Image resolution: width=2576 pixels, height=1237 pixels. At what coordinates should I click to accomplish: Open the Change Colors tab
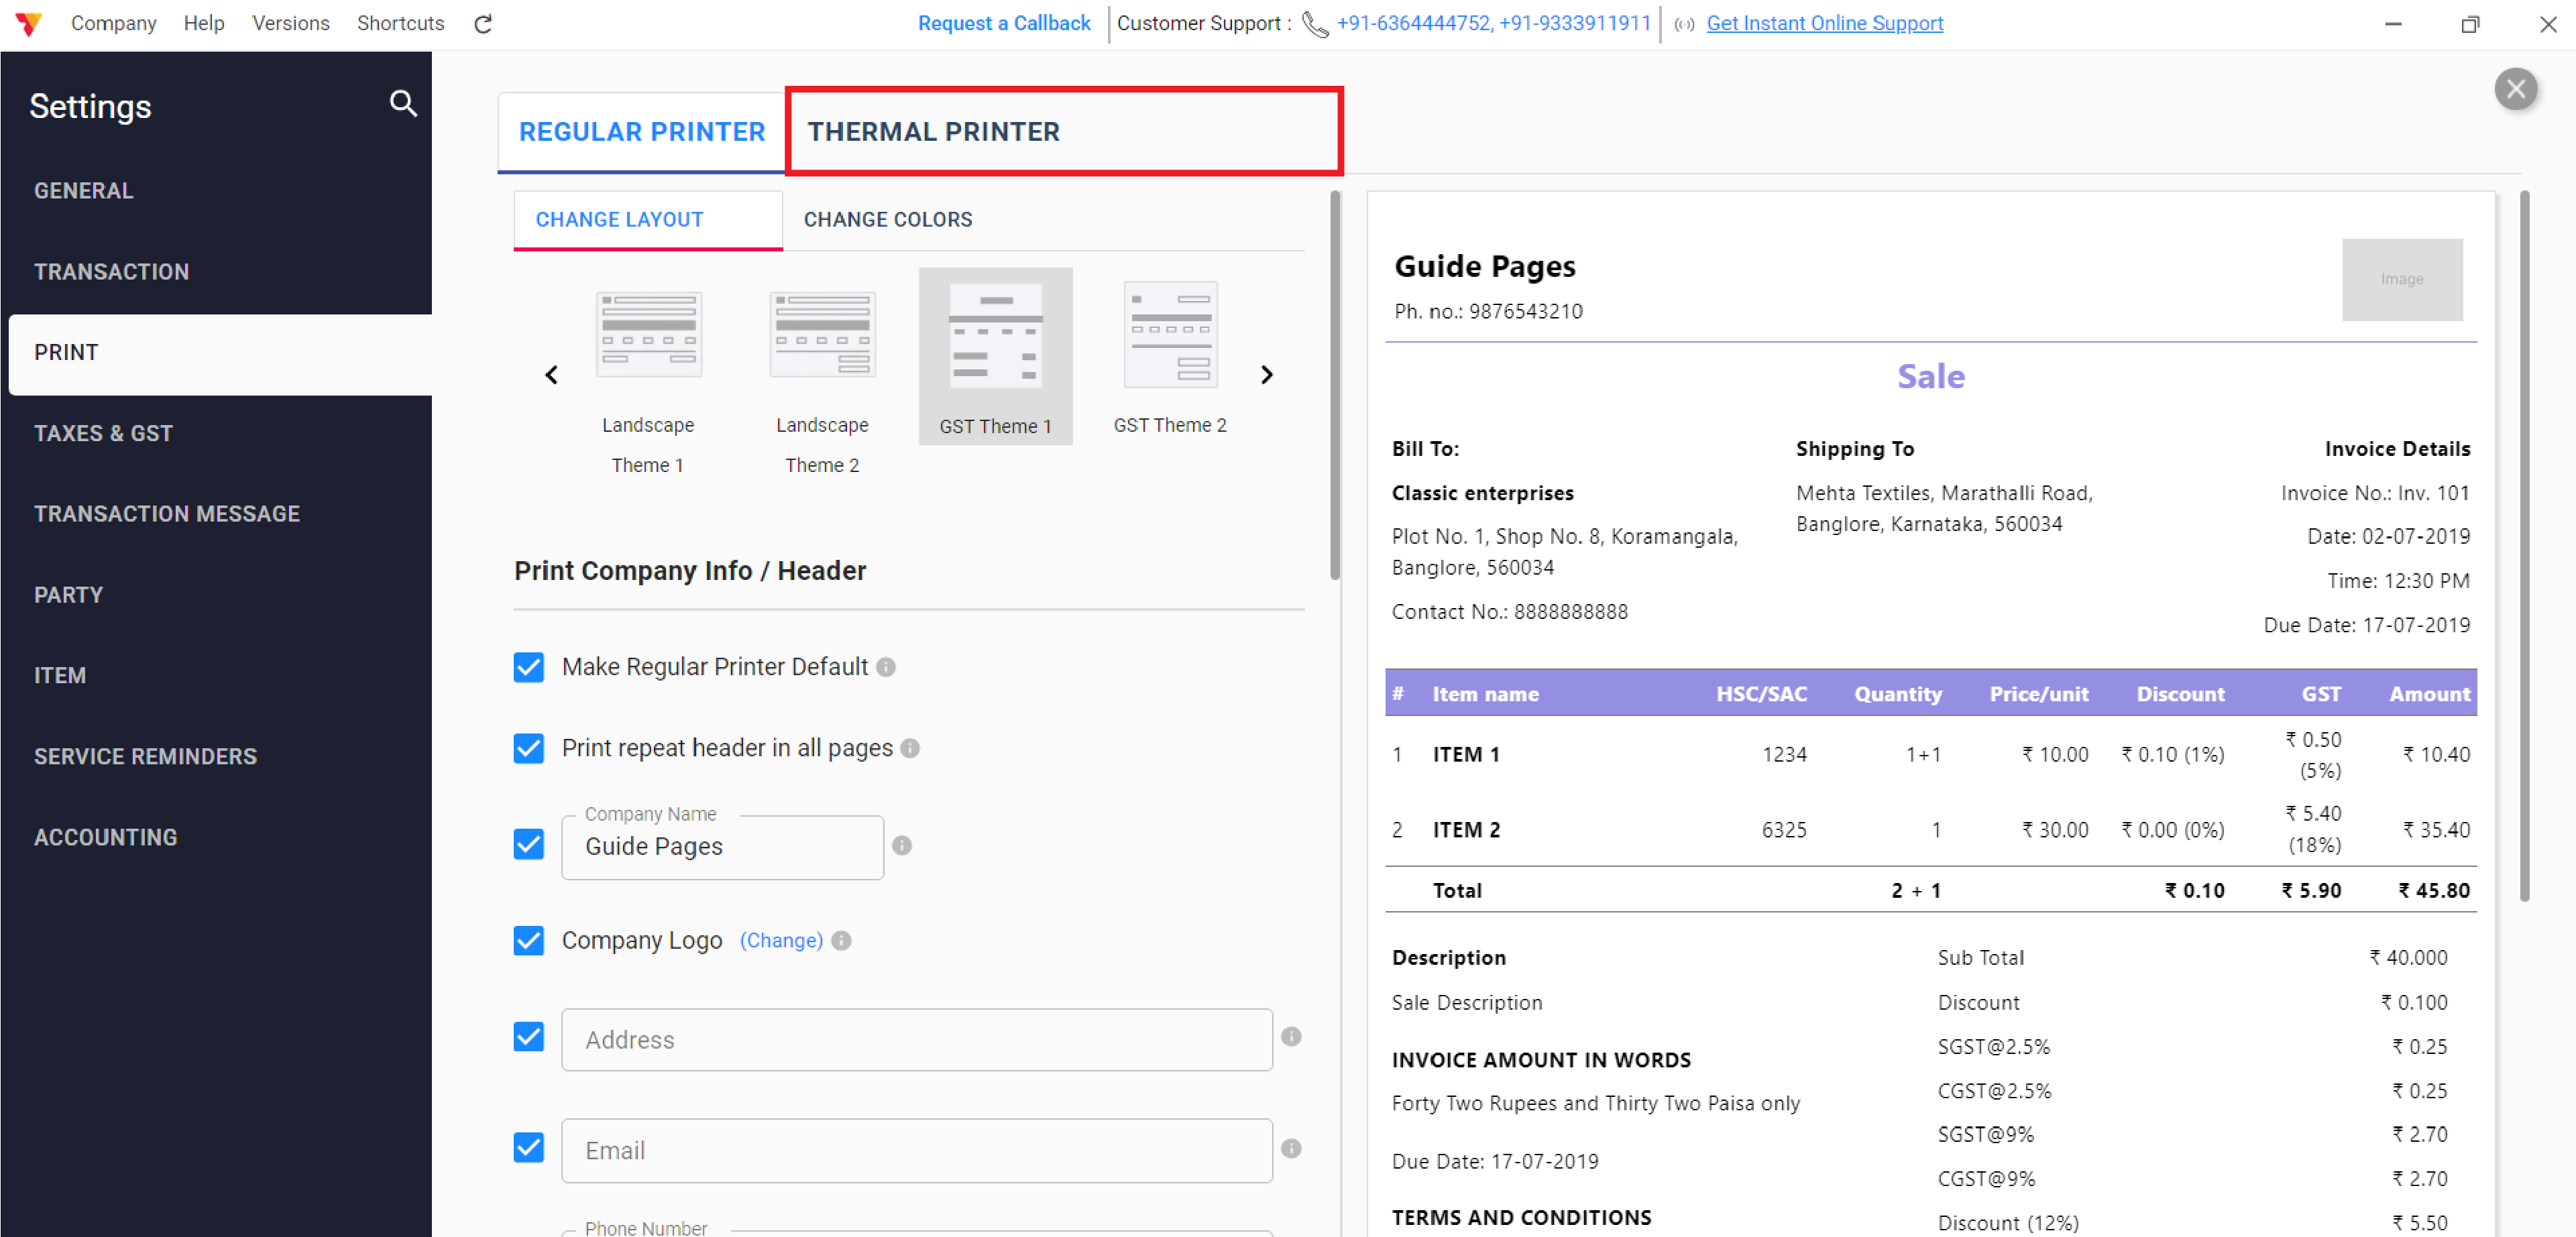pos(887,220)
